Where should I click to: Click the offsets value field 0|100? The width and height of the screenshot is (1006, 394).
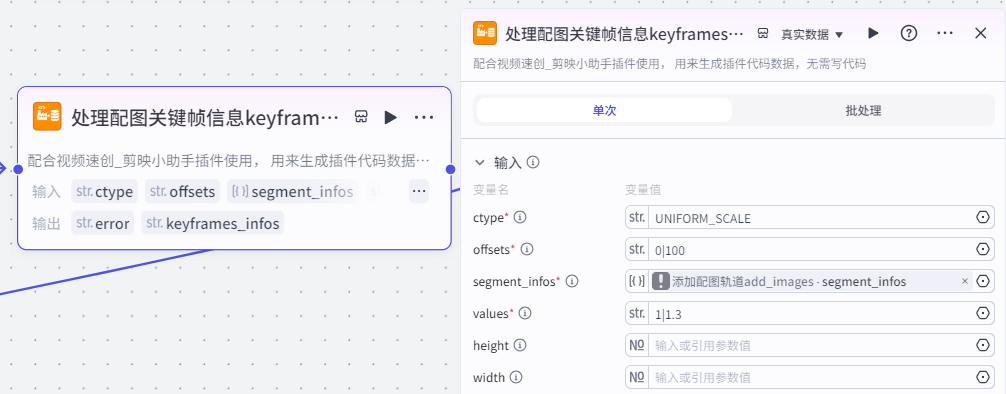[x=810, y=250]
